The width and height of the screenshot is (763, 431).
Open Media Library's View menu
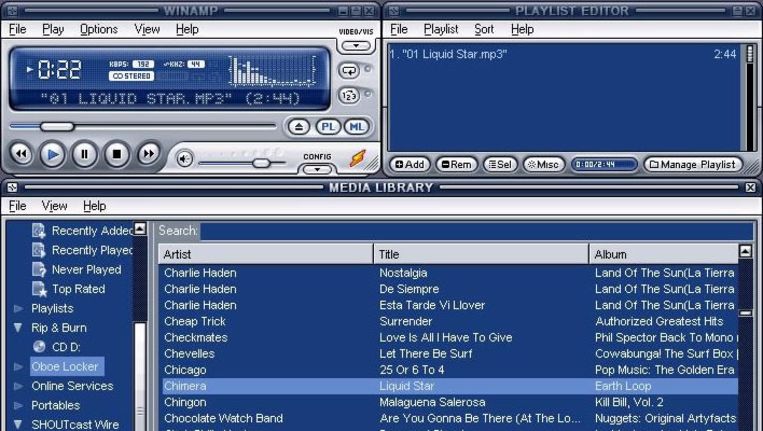pyautogui.click(x=54, y=206)
